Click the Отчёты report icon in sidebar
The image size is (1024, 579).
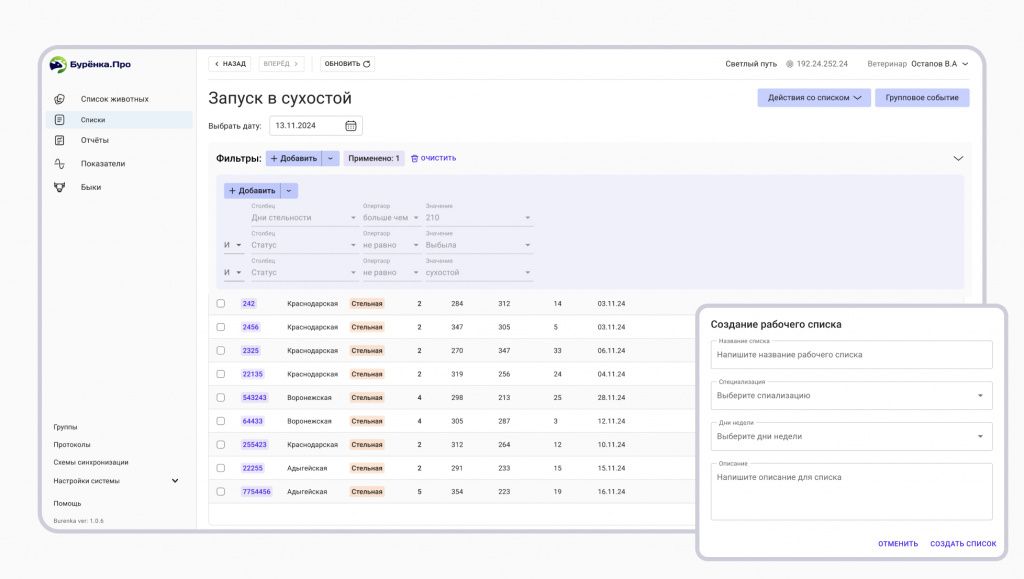59,140
